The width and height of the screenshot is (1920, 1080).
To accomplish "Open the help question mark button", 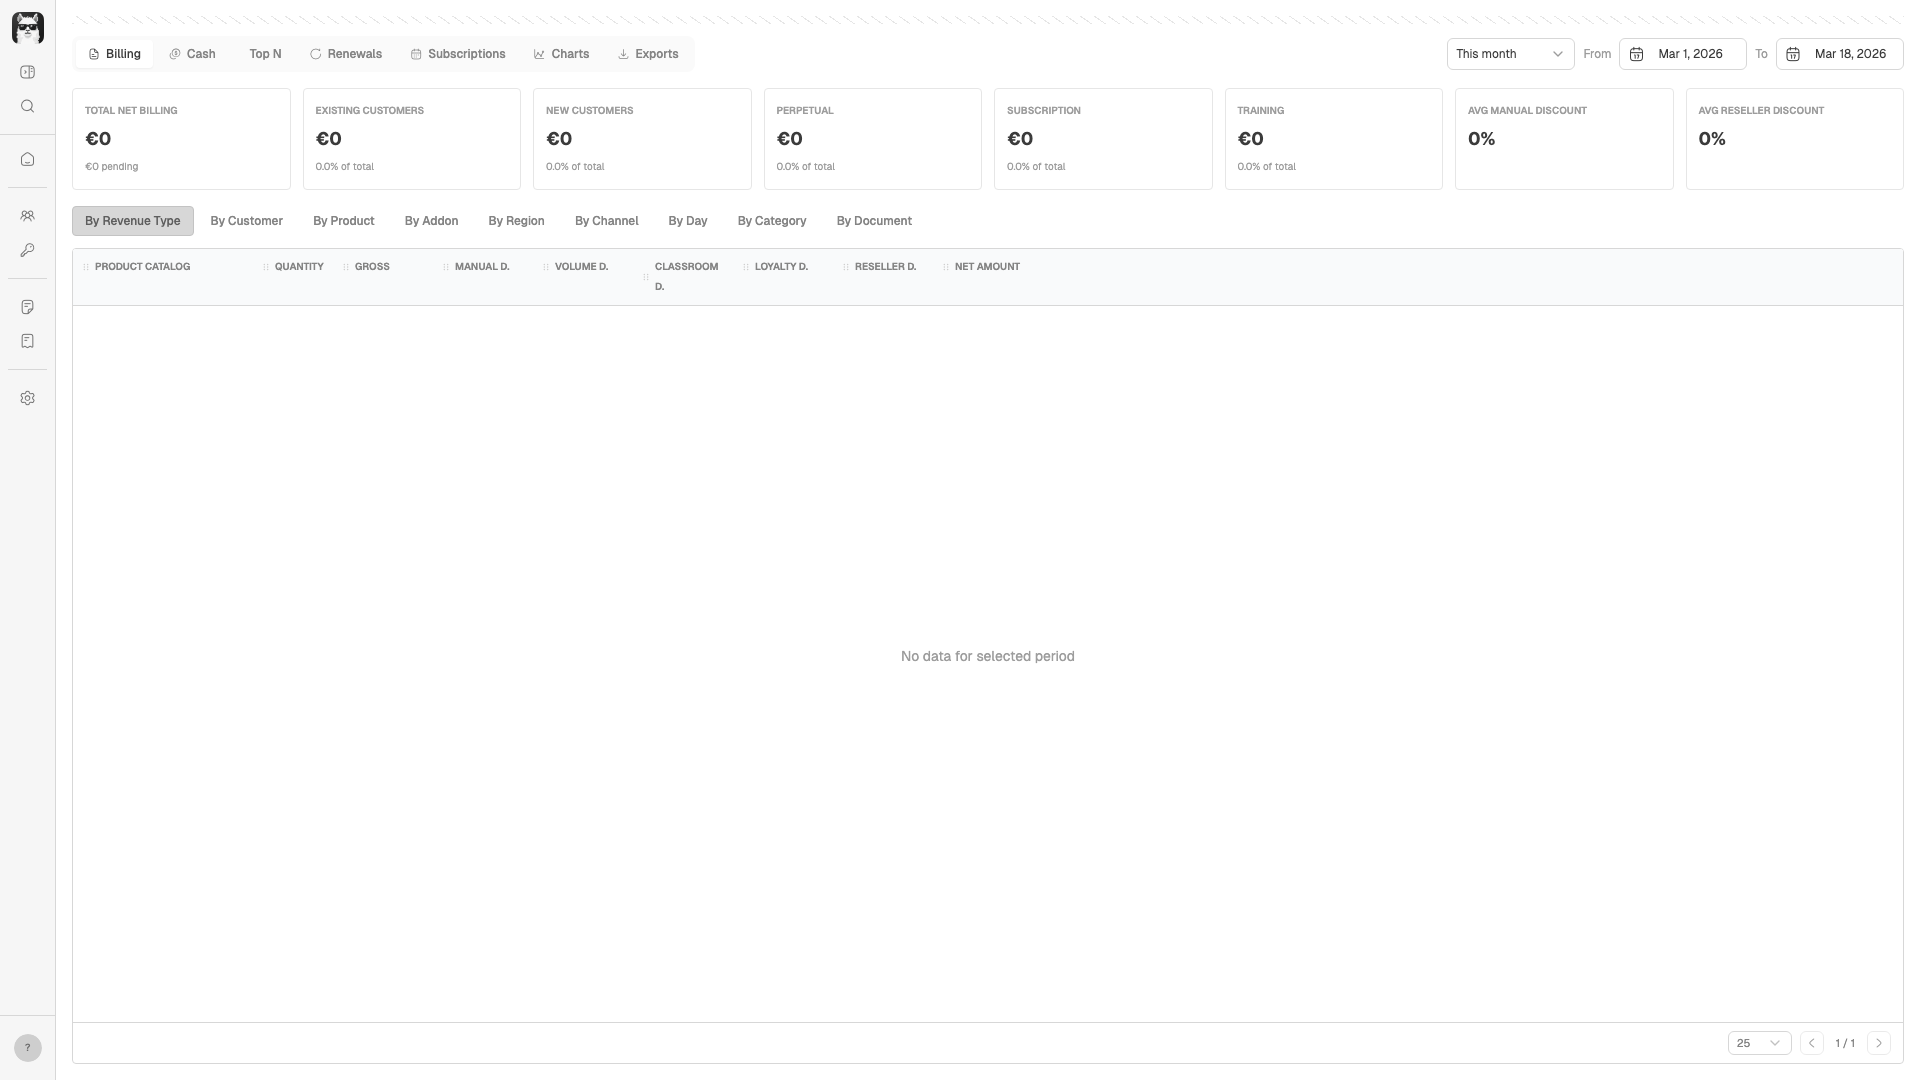I will pyautogui.click(x=27, y=1047).
